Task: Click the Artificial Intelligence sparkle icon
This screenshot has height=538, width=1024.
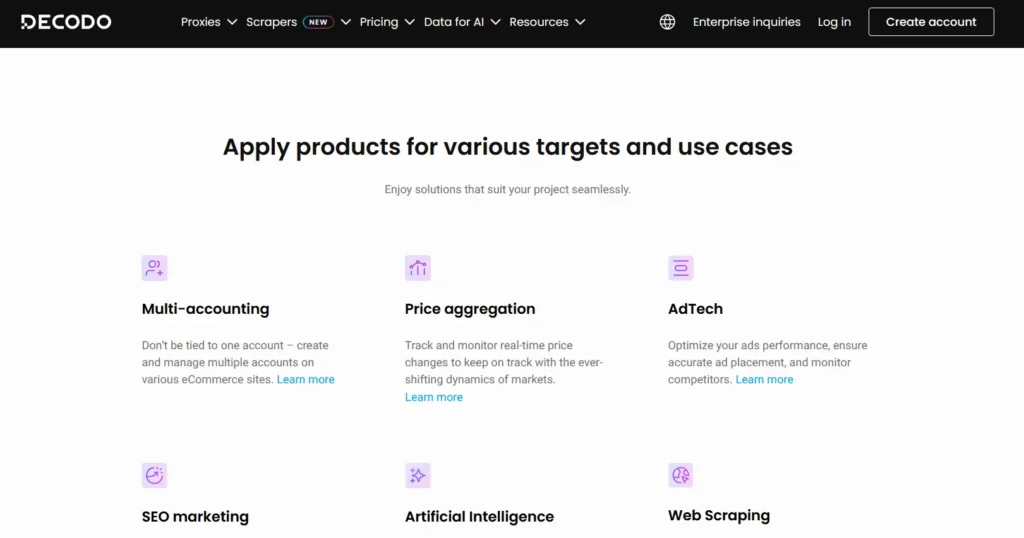Action: [x=418, y=475]
